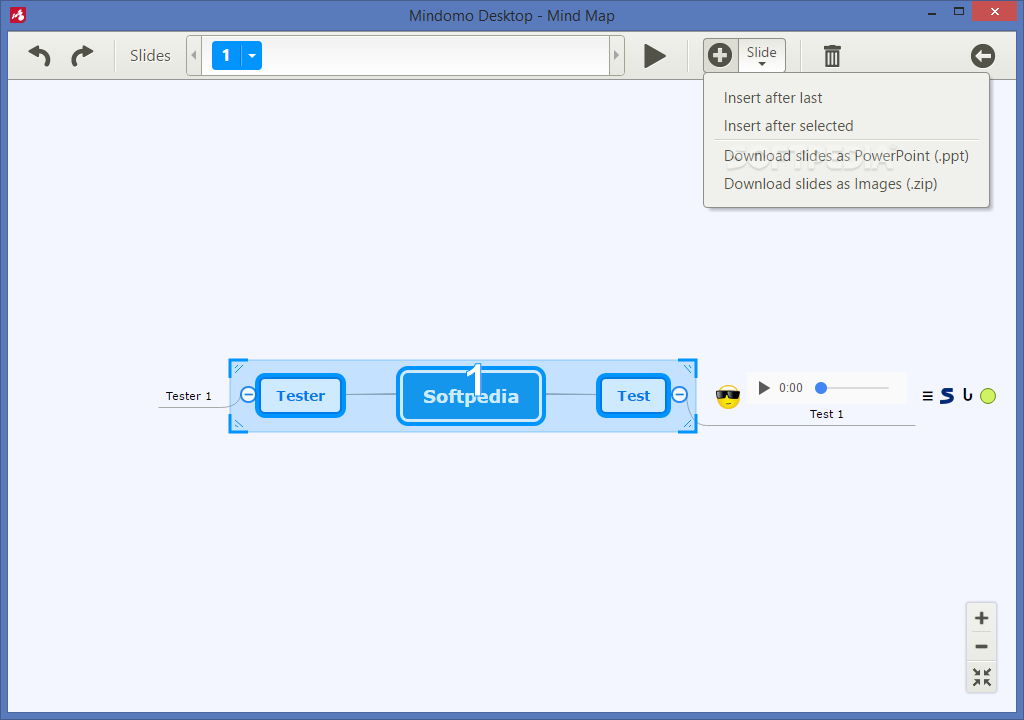Open the Slide dropdown button
Screen dimensions: 1024x720
(761, 56)
